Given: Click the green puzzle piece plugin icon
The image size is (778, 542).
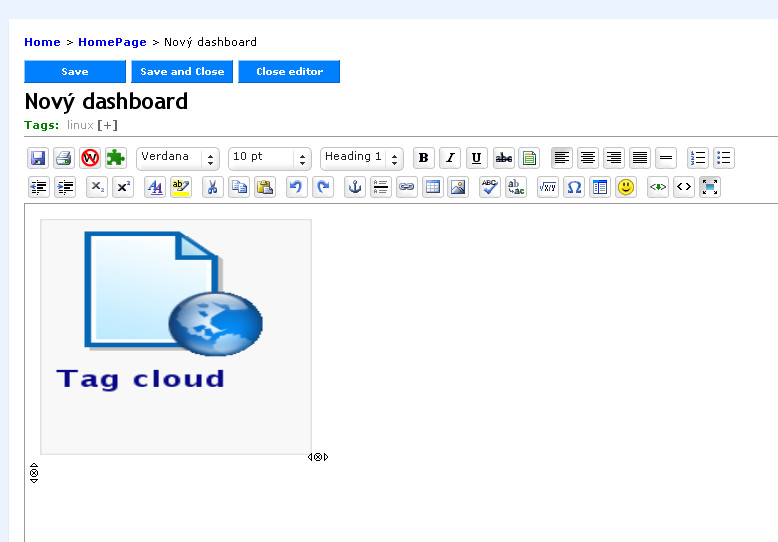Looking at the screenshot, I should tap(116, 158).
